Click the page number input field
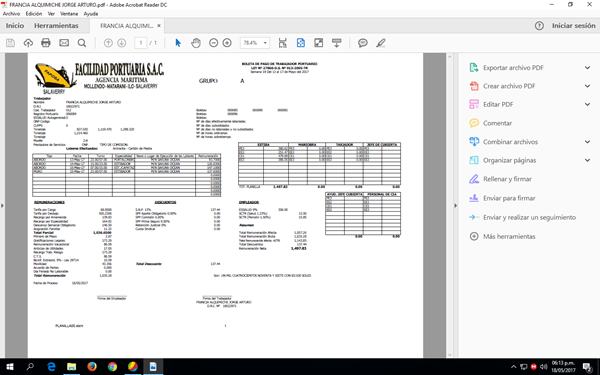The height and width of the screenshot is (375, 600). pyautogui.click(x=141, y=43)
